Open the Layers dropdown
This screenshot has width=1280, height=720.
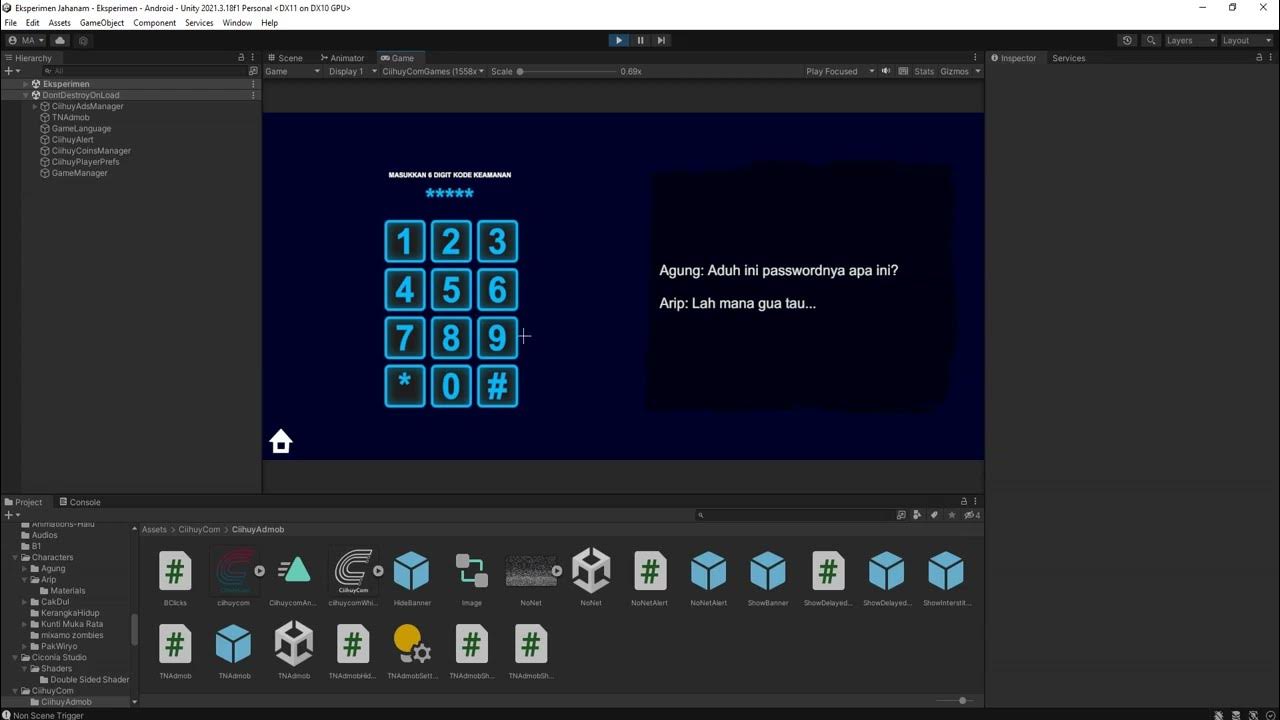pos(1189,40)
